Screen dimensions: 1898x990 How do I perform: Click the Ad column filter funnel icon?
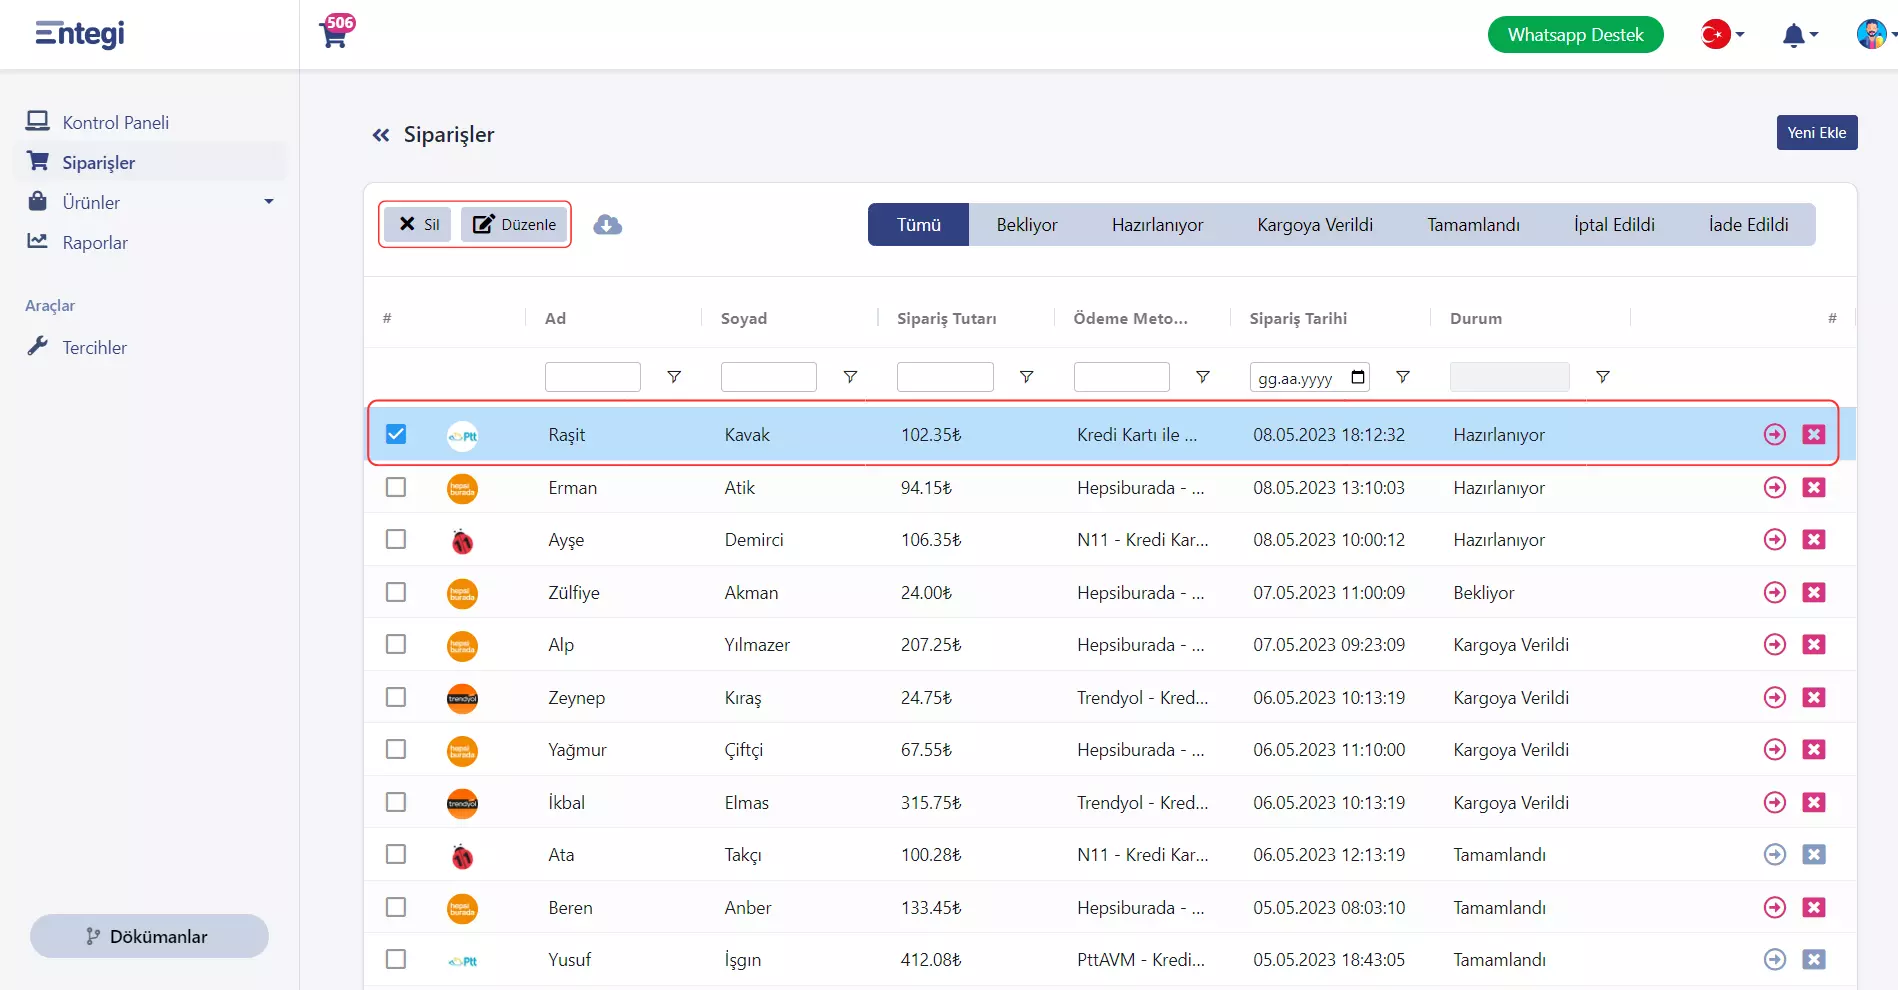point(674,377)
